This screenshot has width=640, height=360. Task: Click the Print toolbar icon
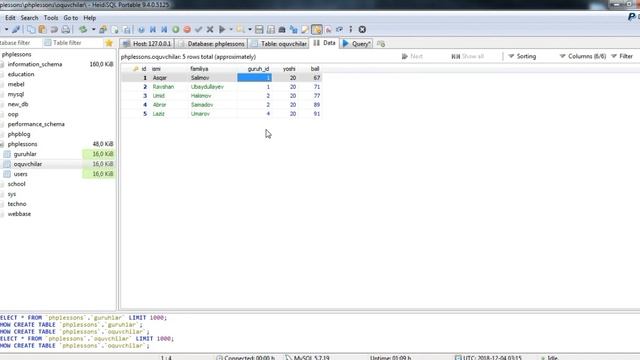point(65,29)
